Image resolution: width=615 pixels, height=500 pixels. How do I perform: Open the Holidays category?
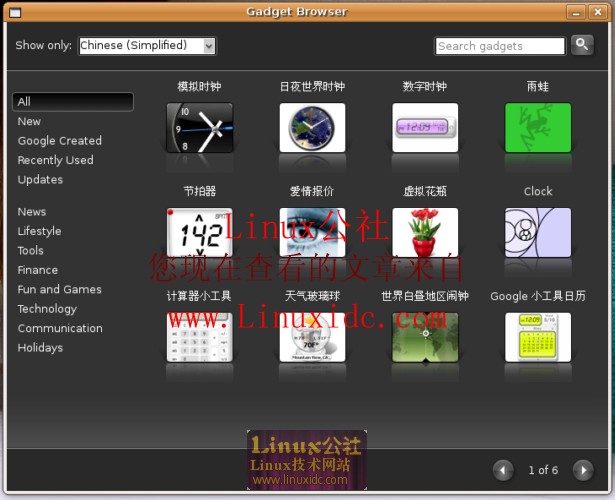coord(40,348)
